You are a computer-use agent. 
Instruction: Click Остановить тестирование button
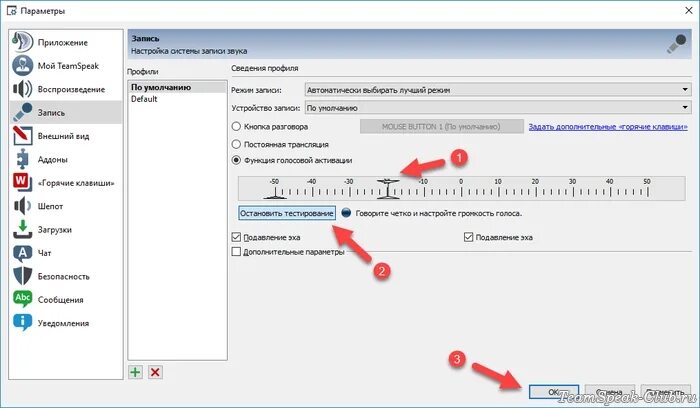click(x=287, y=213)
